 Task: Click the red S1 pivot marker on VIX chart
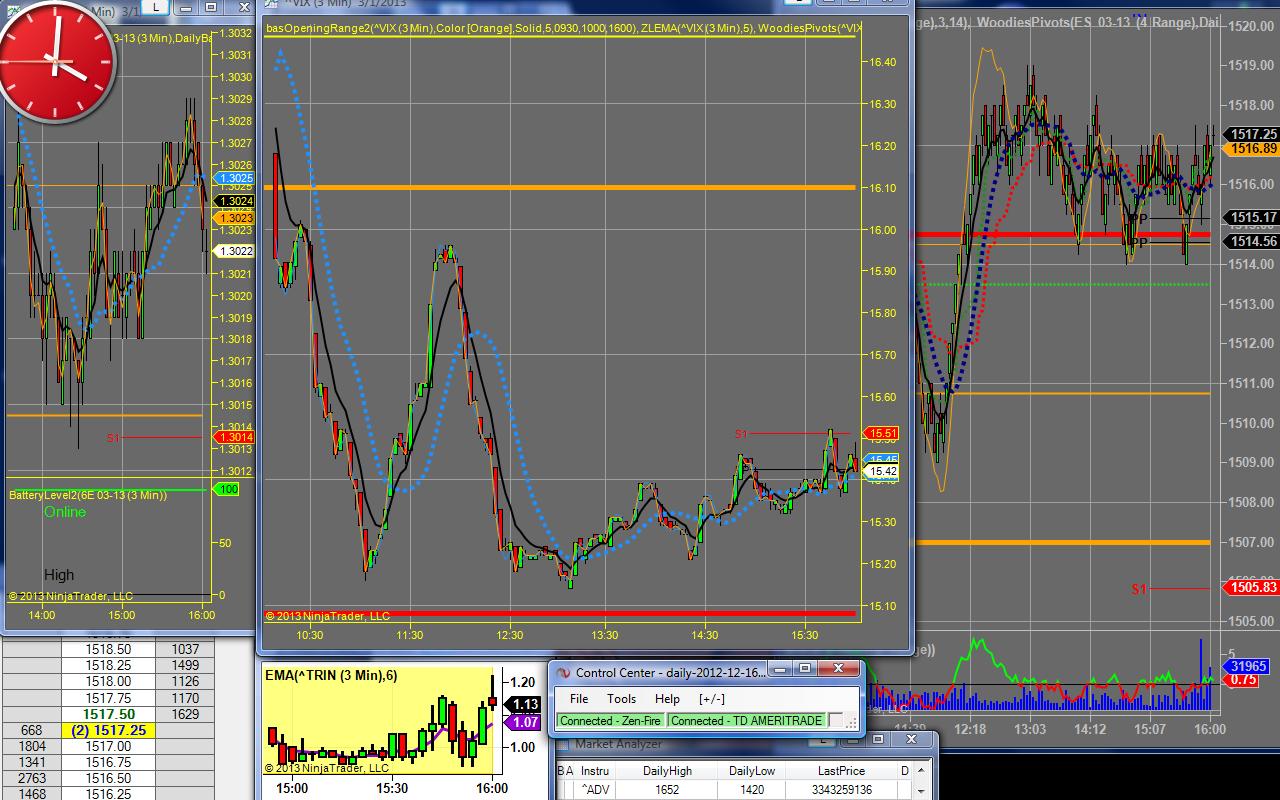click(741, 434)
